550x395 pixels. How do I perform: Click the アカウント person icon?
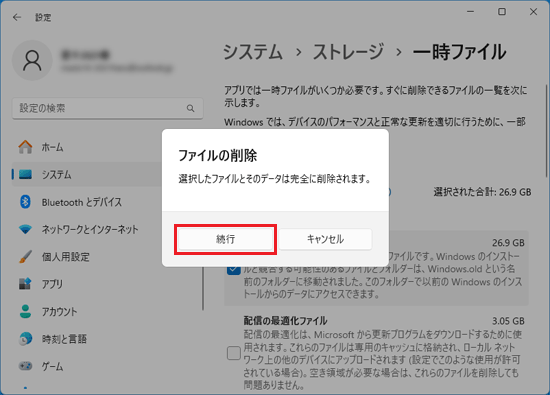pos(25,311)
